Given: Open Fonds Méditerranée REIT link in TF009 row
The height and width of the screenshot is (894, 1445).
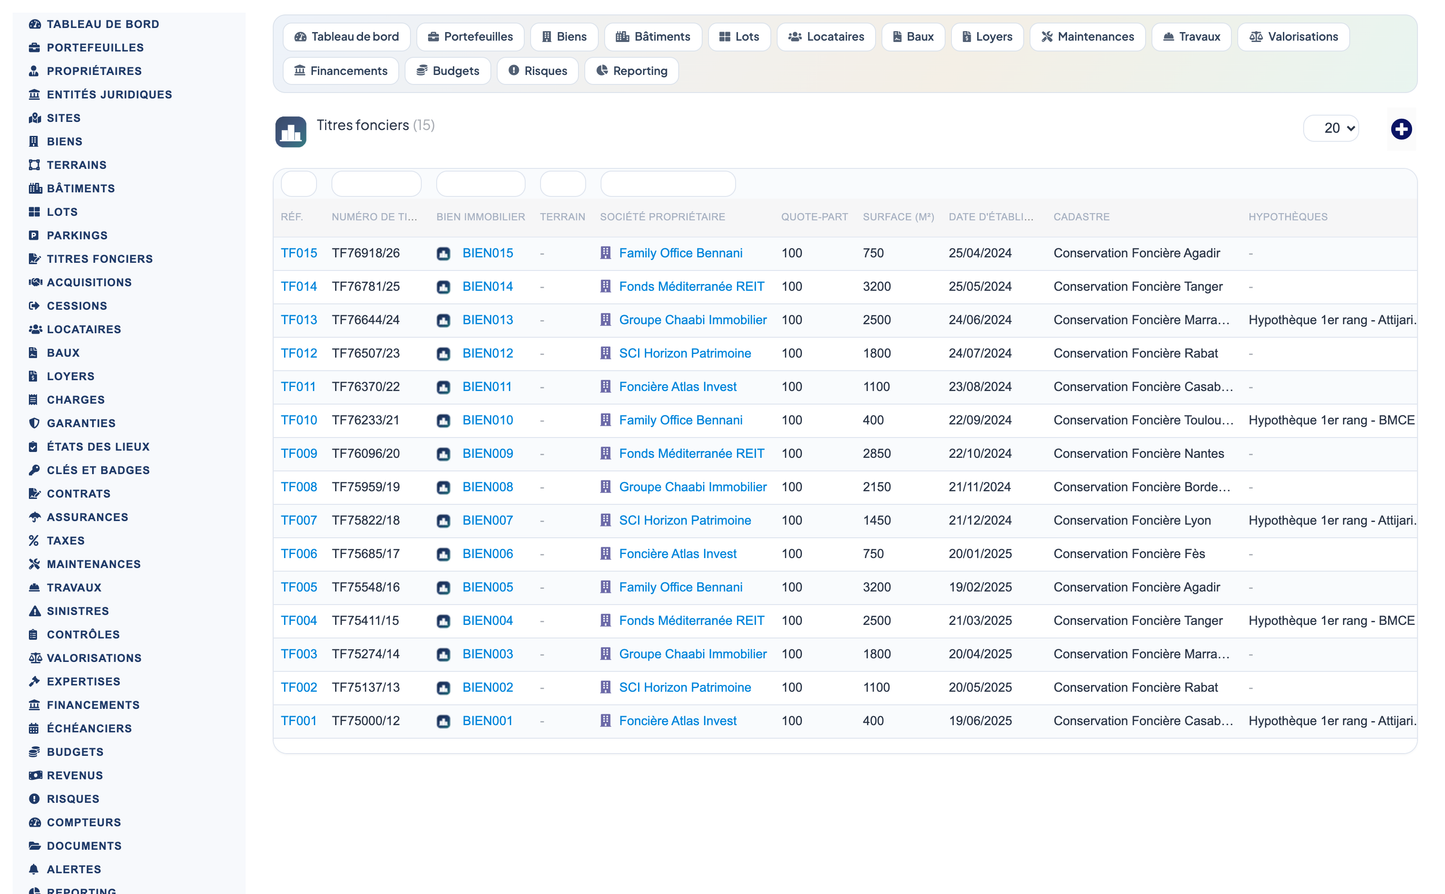Looking at the screenshot, I should point(691,454).
